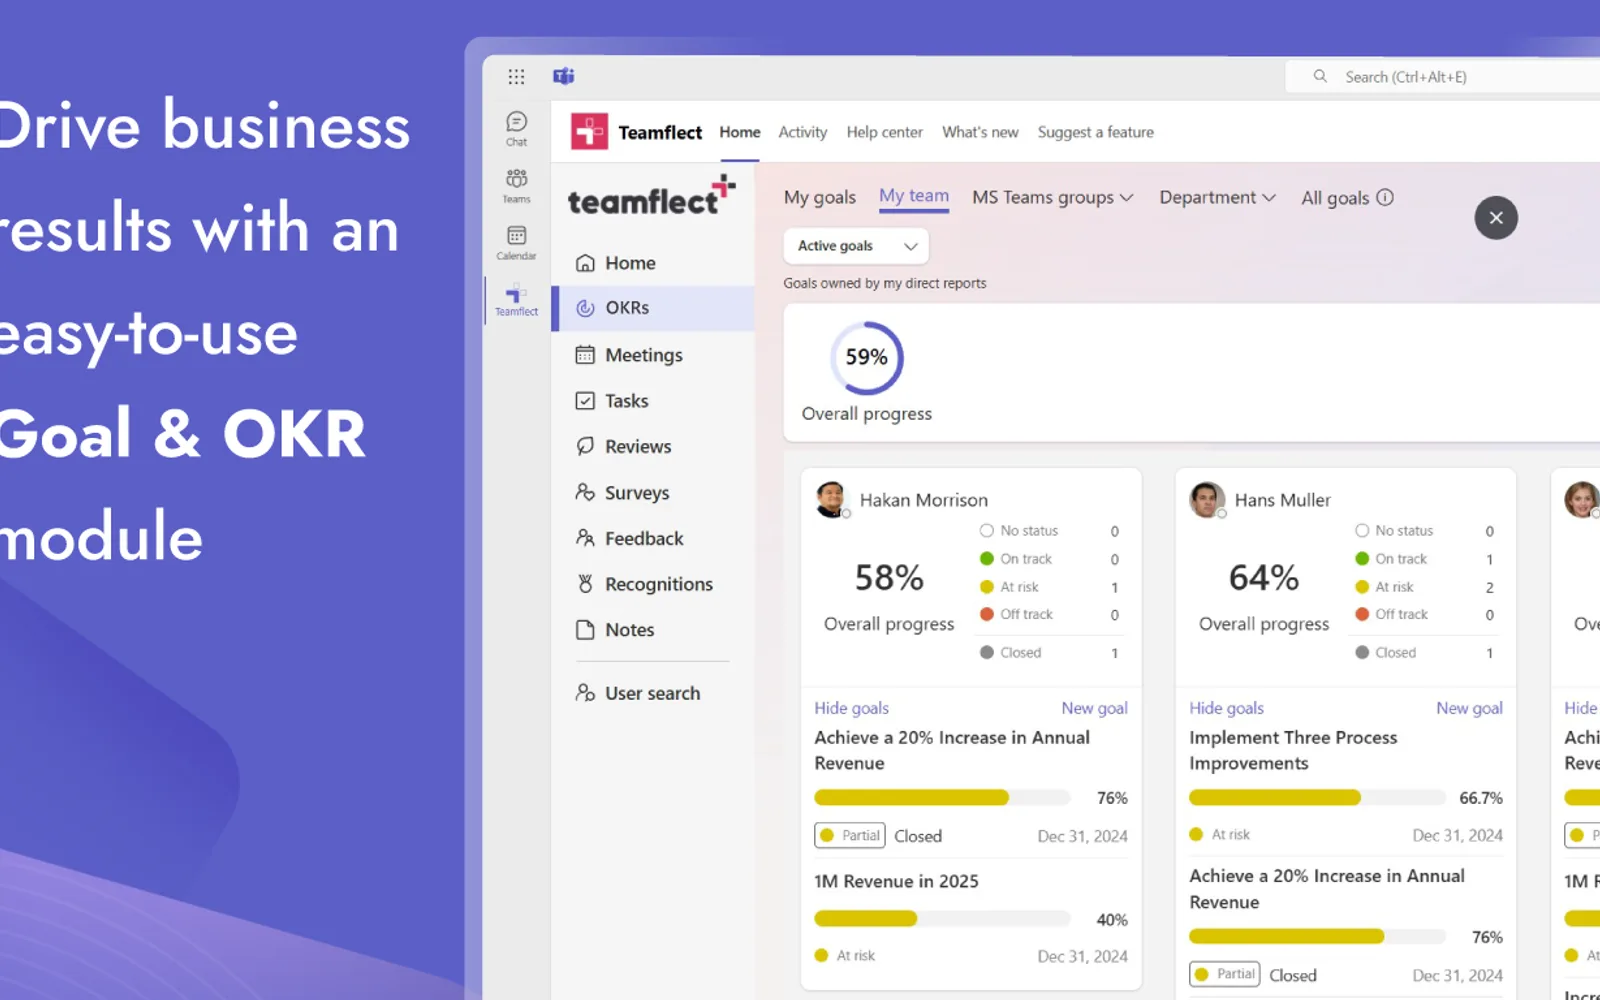The image size is (1600, 1000).
Task: Open the Activity tab
Action: point(803,132)
